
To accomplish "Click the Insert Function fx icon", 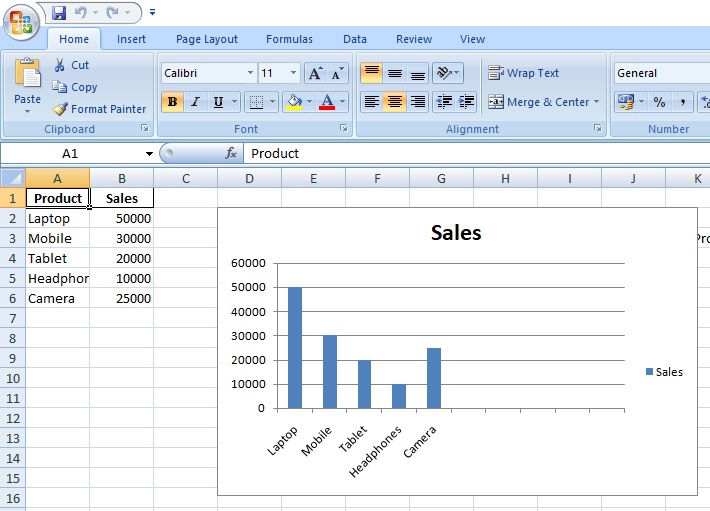I will click(231, 153).
